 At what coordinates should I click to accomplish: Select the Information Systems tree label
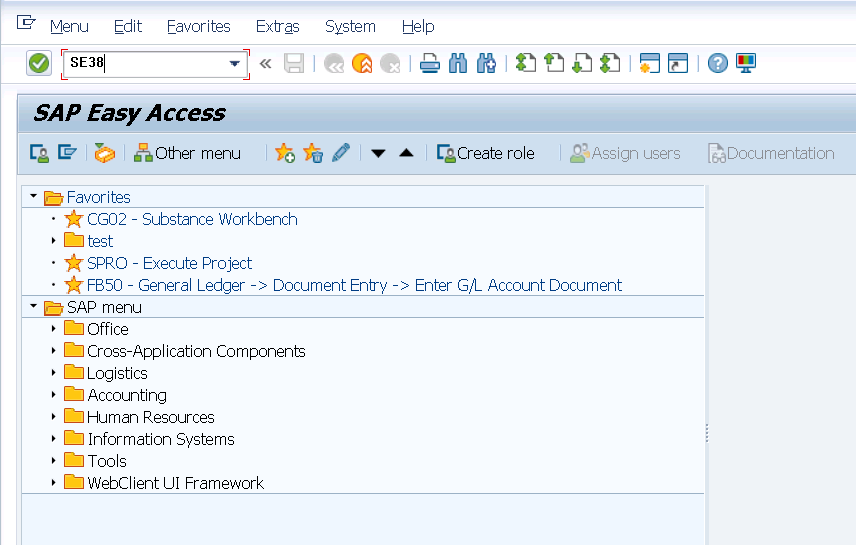(x=161, y=439)
